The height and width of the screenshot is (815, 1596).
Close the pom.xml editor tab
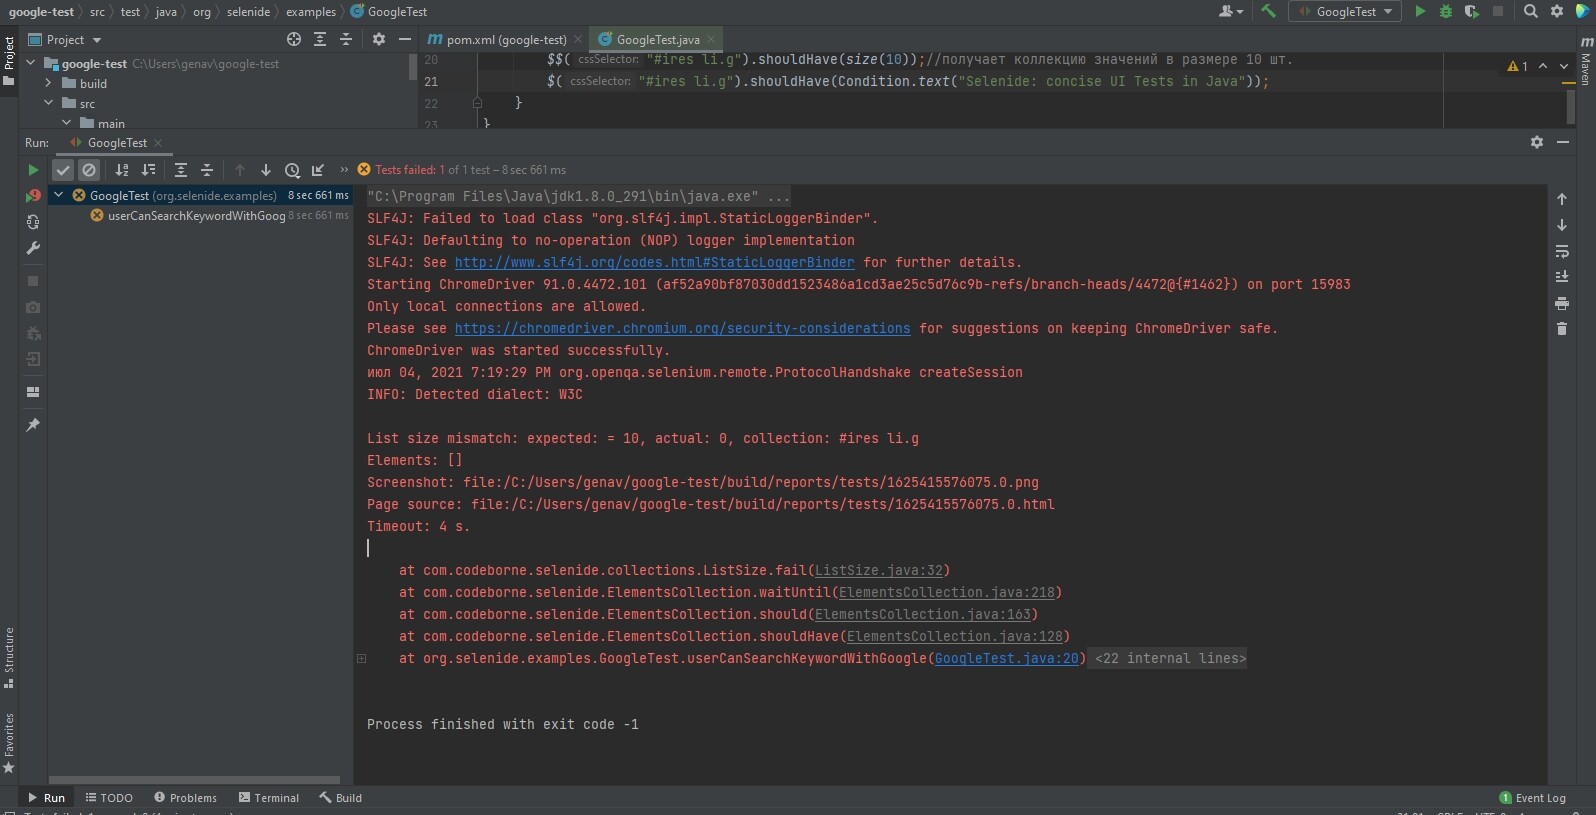coord(578,40)
